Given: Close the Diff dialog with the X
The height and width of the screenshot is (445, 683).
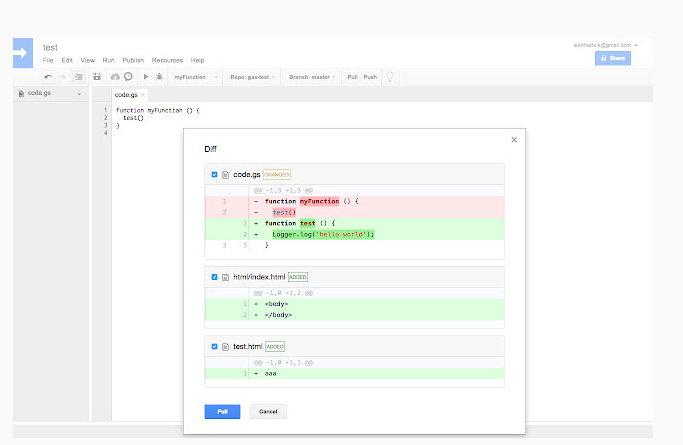Looking at the screenshot, I should [x=514, y=140].
